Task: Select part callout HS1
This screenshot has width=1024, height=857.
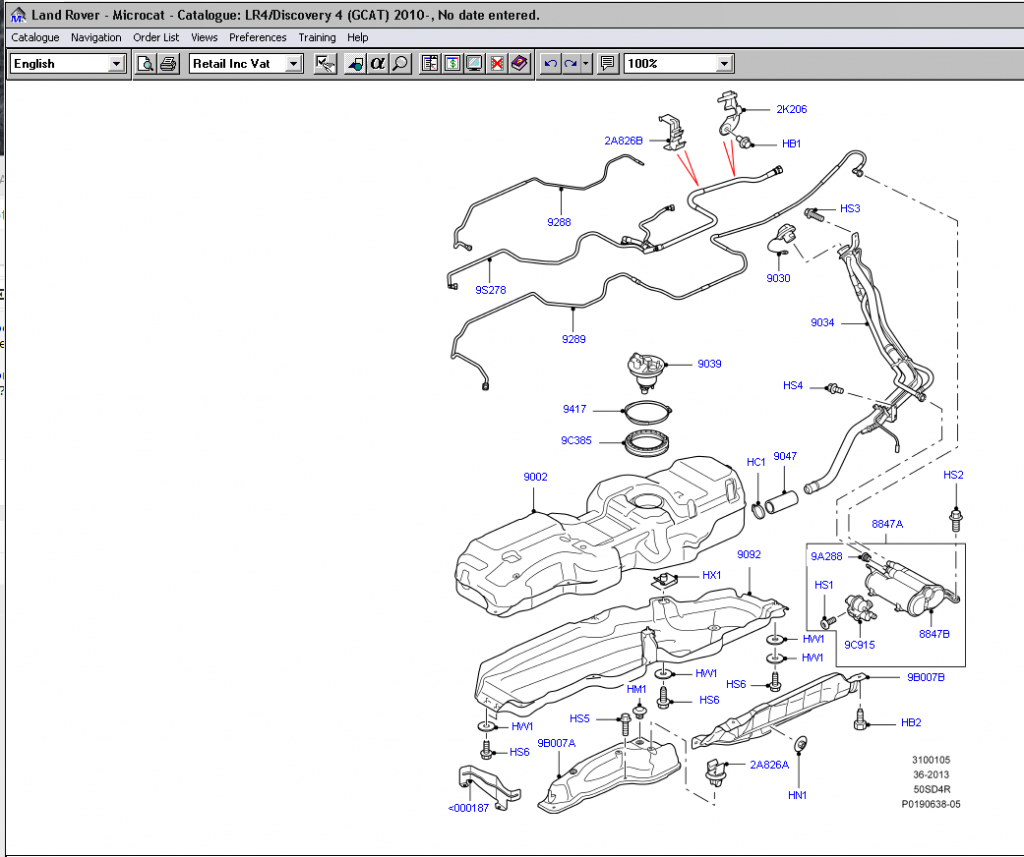Action: [824, 585]
